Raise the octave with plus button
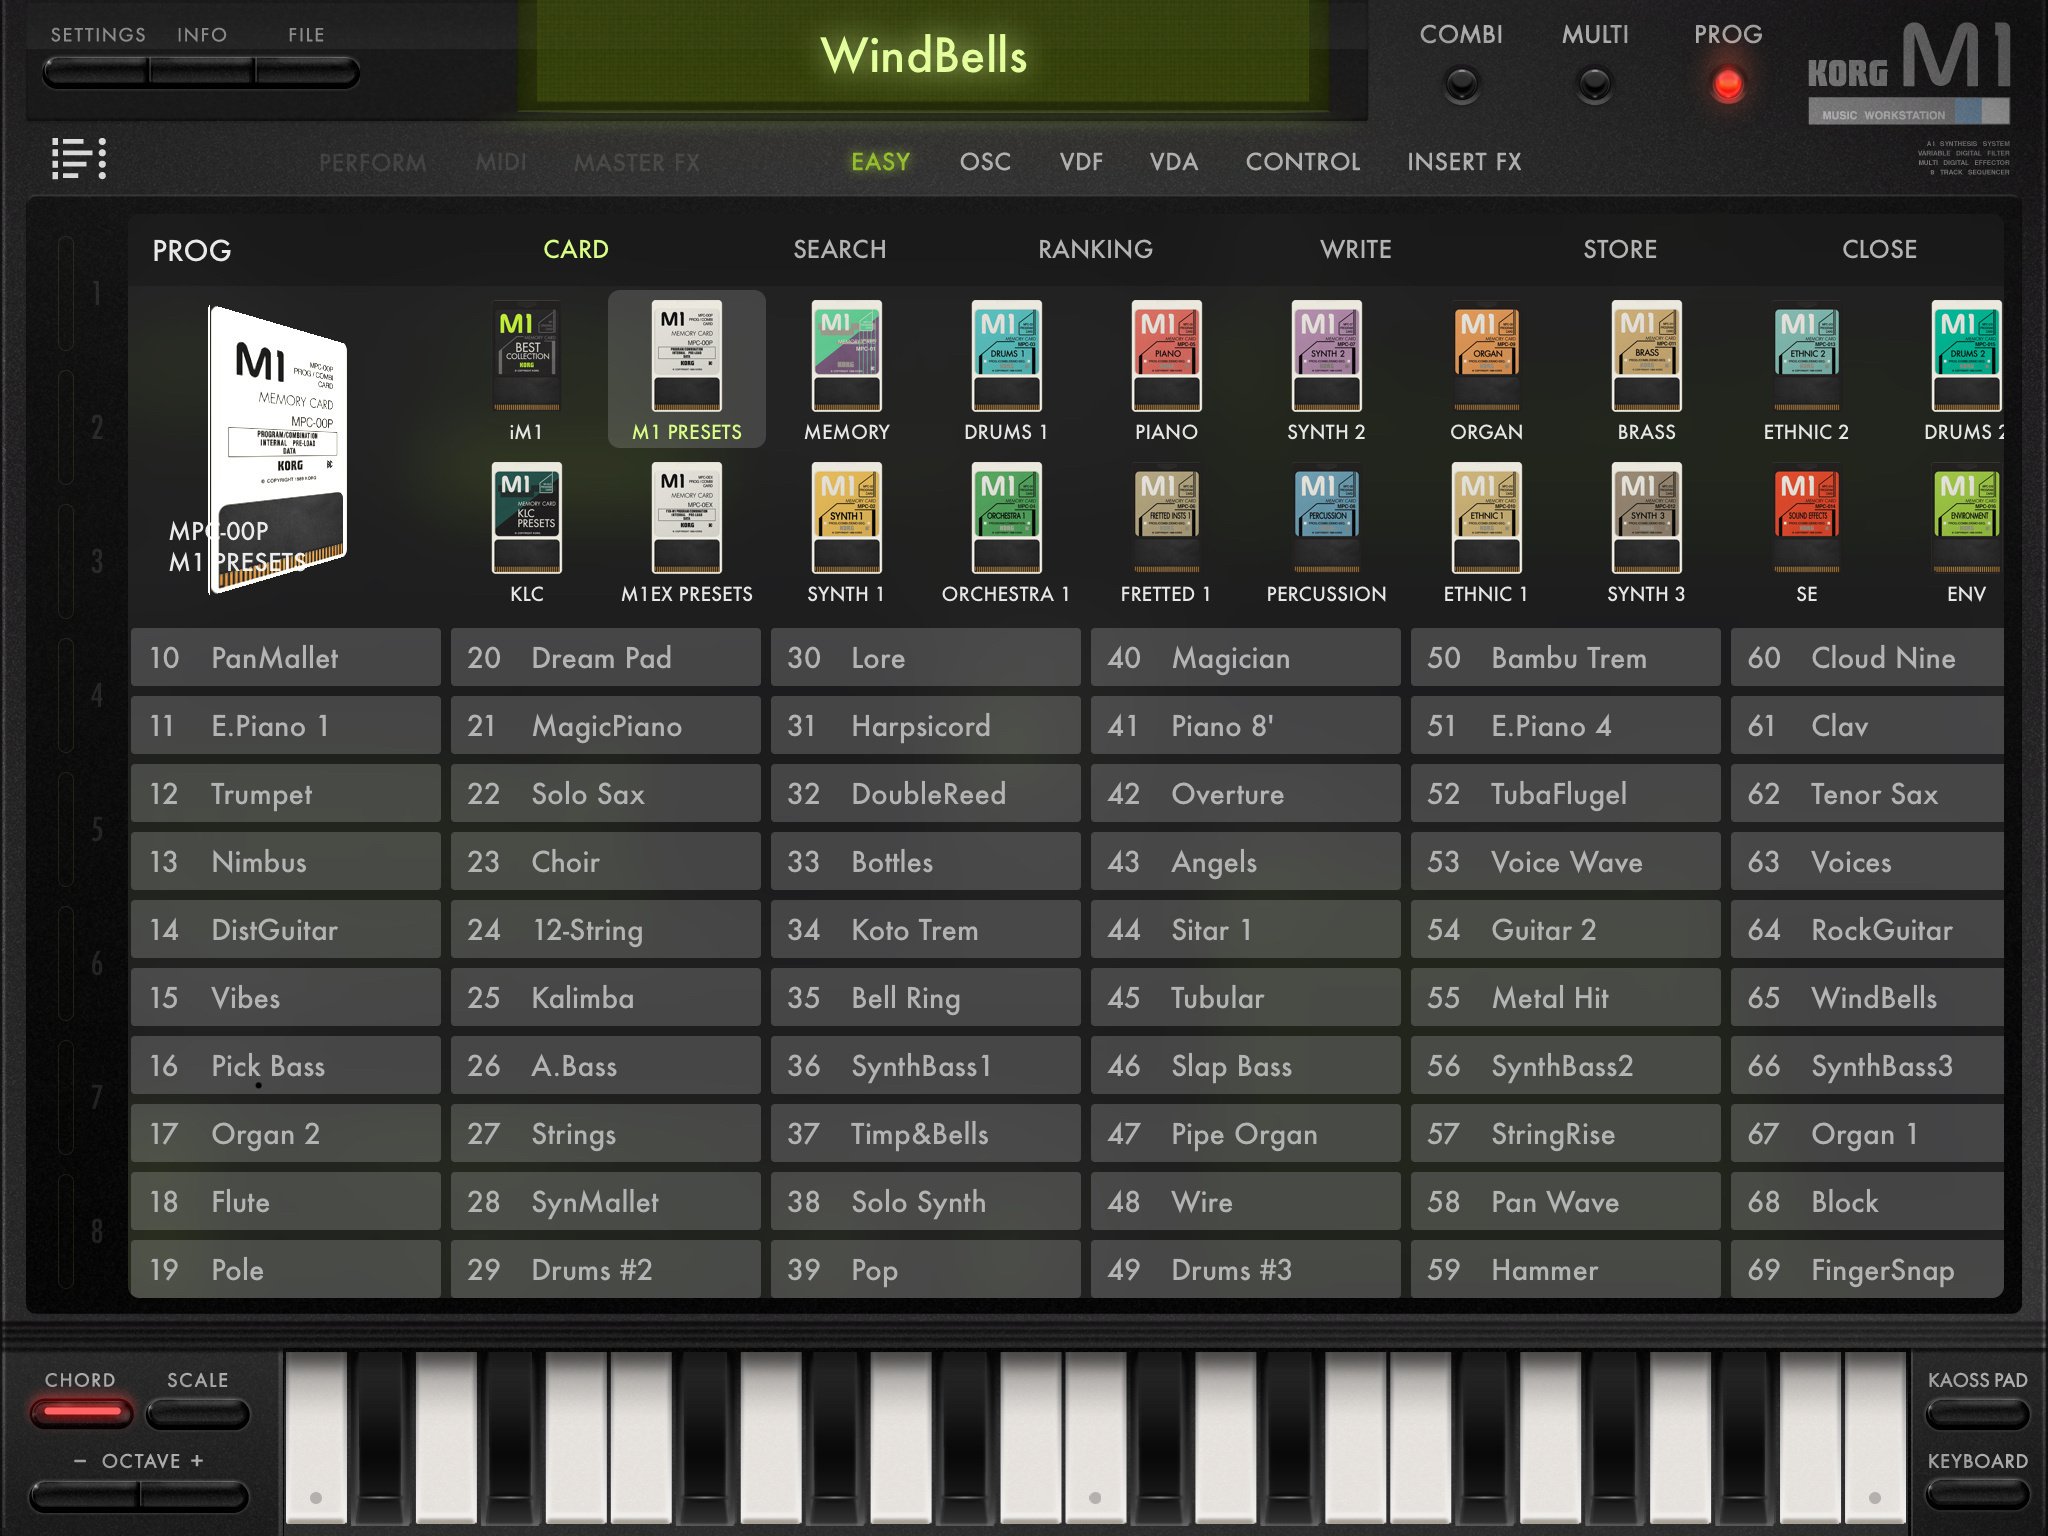The width and height of the screenshot is (2048, 1536). point(194,1496)
